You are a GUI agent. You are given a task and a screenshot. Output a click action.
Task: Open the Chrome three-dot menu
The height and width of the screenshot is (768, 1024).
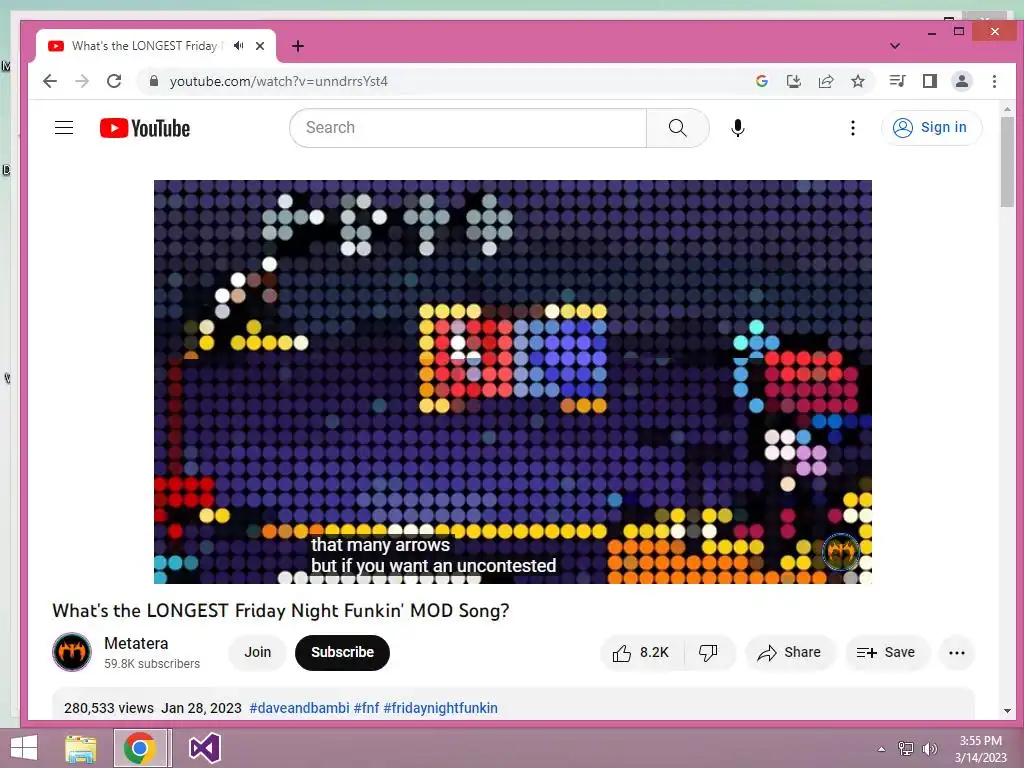pos(994,81)
